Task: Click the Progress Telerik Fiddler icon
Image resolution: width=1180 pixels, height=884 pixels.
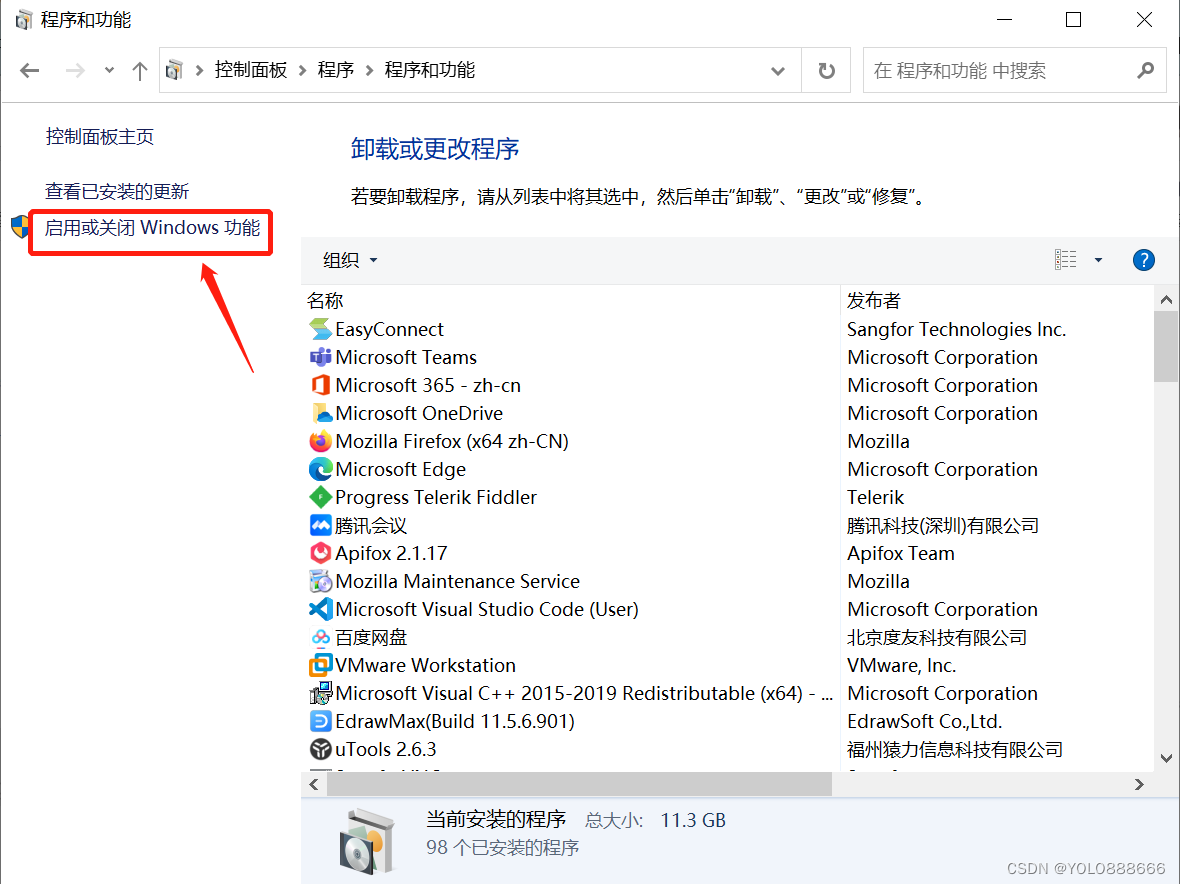Action: (321, 497)
